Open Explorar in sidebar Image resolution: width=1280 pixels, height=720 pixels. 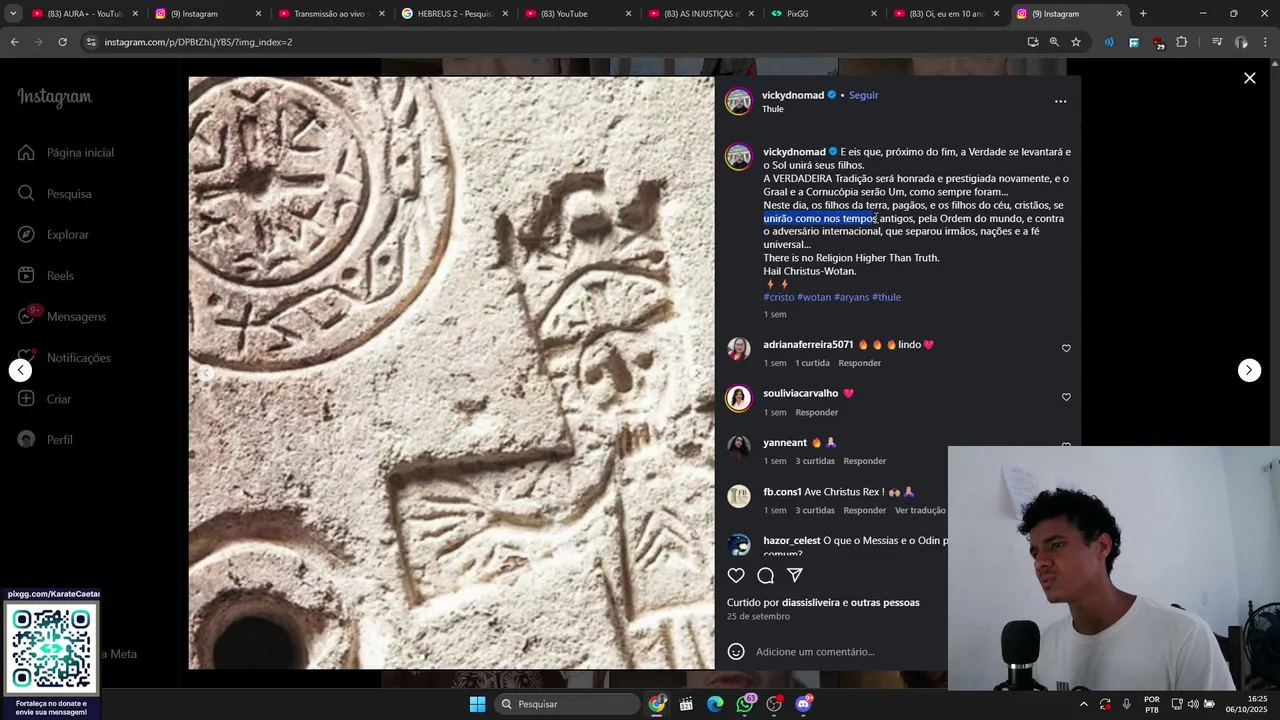point(54,234)
